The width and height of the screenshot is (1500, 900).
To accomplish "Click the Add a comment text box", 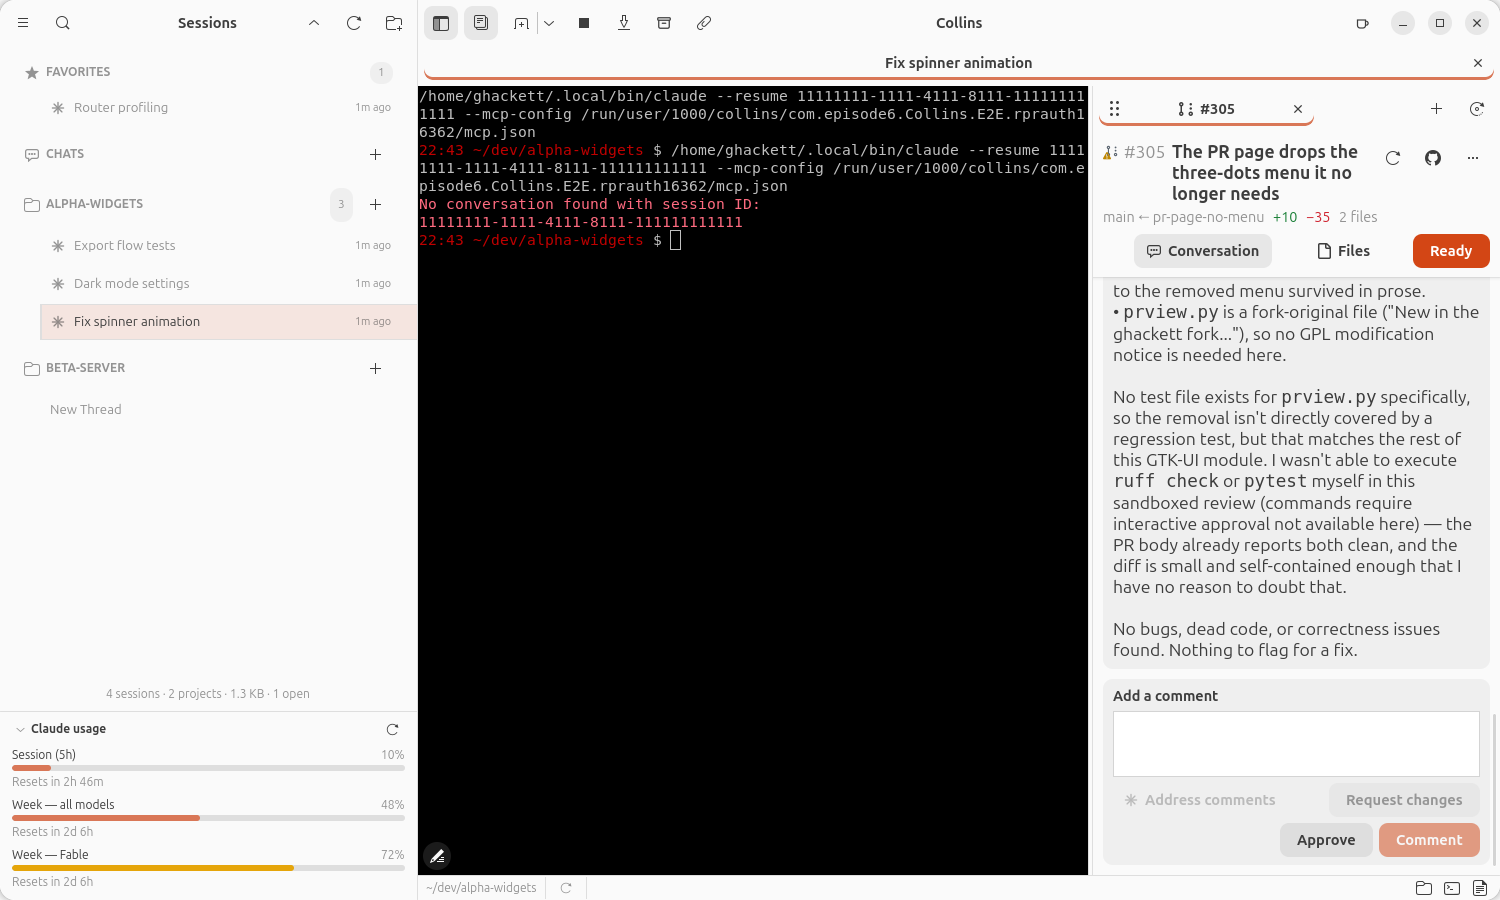I will (1296, 744).
